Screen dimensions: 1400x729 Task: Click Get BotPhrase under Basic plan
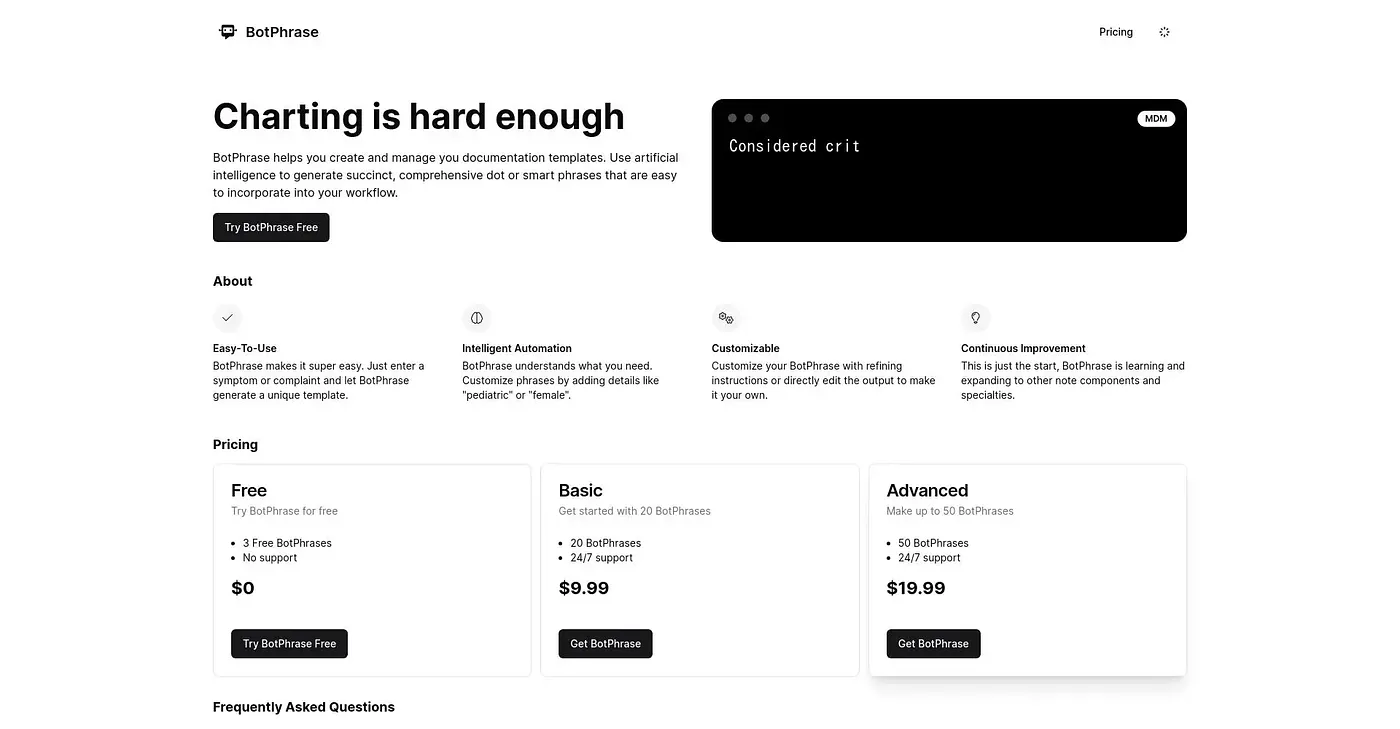605,644
